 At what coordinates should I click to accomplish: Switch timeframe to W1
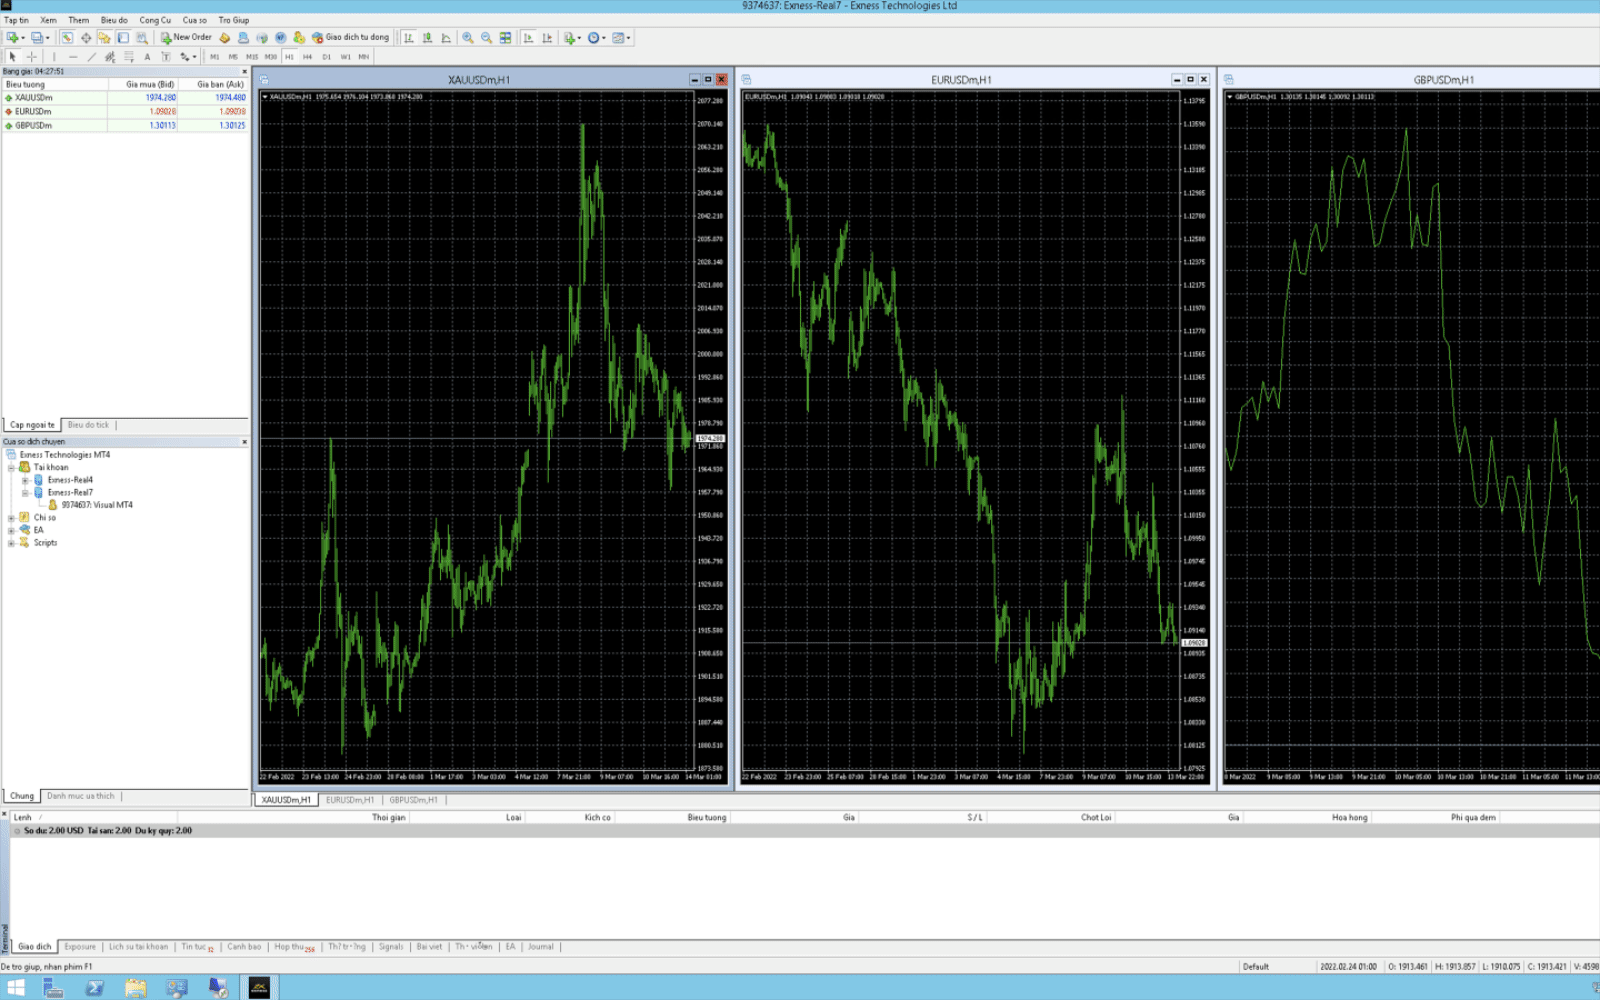click(345, 57)
